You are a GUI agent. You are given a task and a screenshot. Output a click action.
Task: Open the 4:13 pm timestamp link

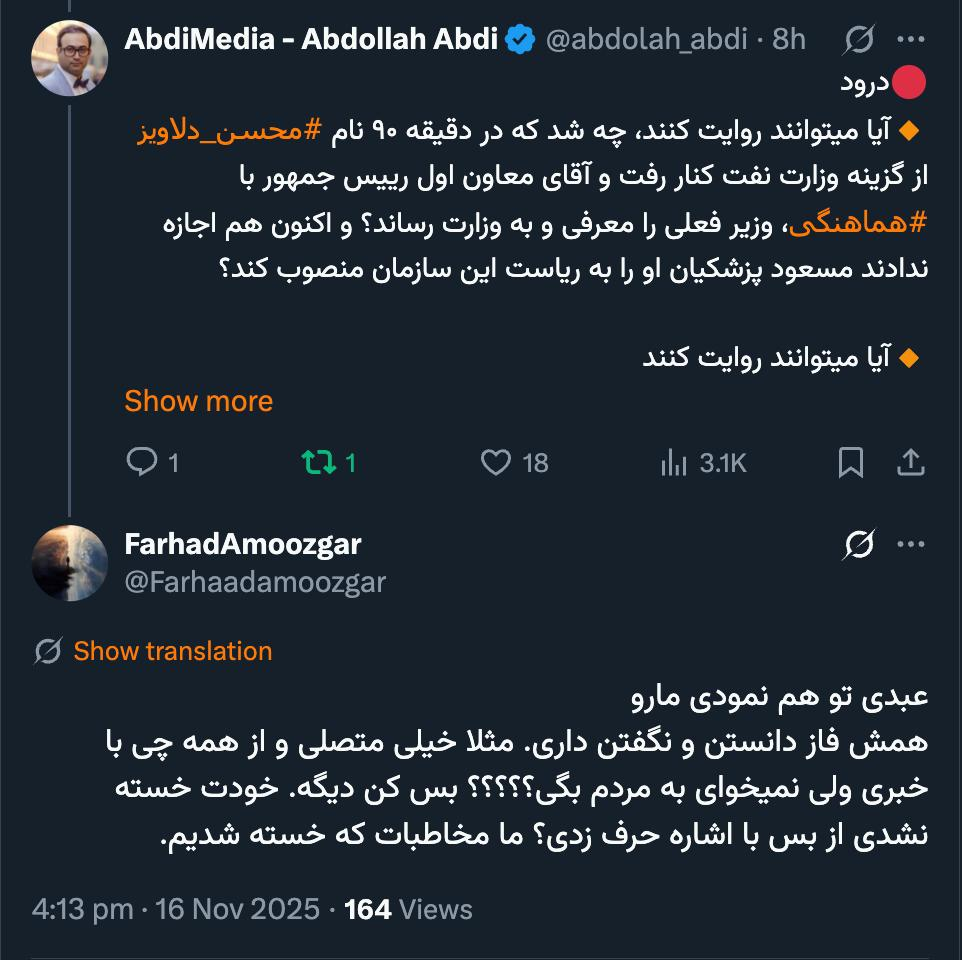(82, 909)
